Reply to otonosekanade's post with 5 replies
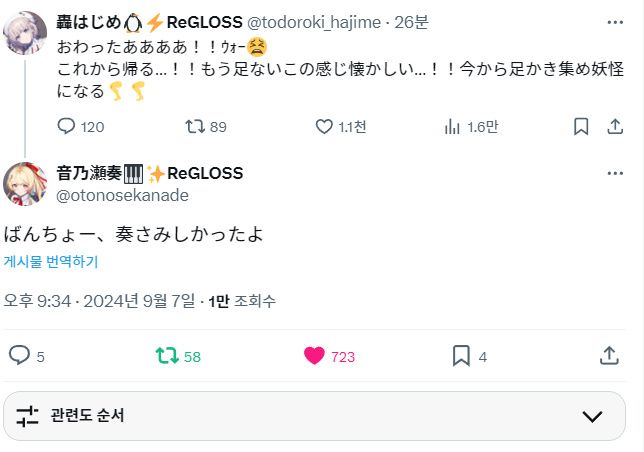This screenshot has width=644, height=452. [x=27, y=356]
